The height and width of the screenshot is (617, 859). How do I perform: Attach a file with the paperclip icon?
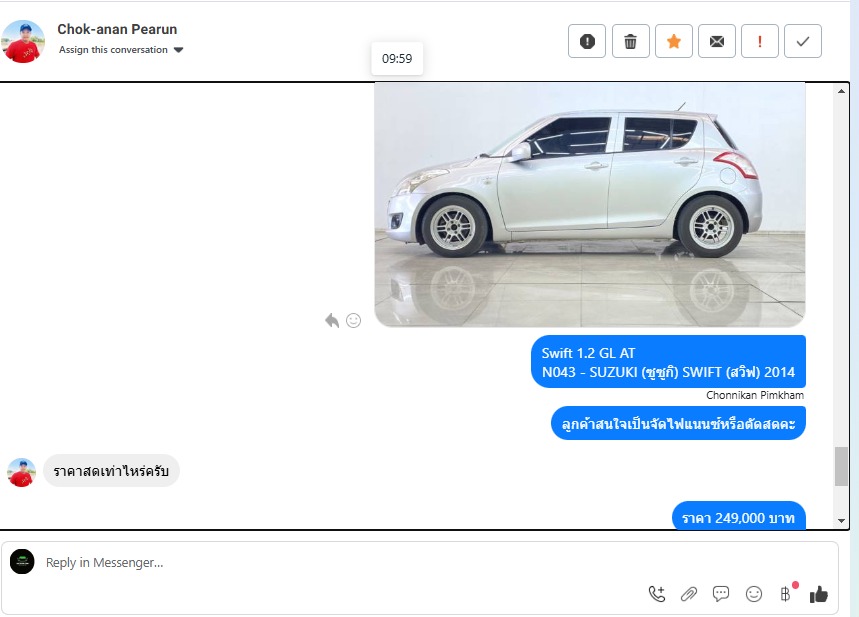[689, 594]
